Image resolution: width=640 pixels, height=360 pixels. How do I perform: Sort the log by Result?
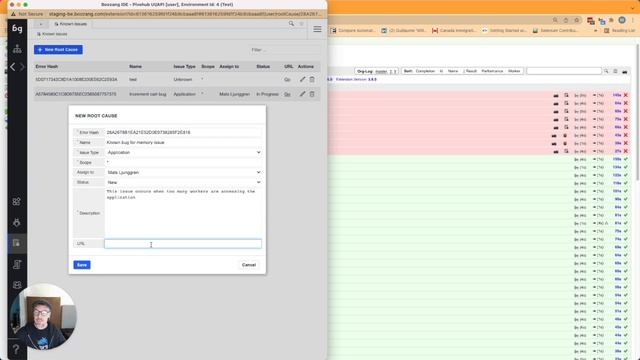point(471,71)
